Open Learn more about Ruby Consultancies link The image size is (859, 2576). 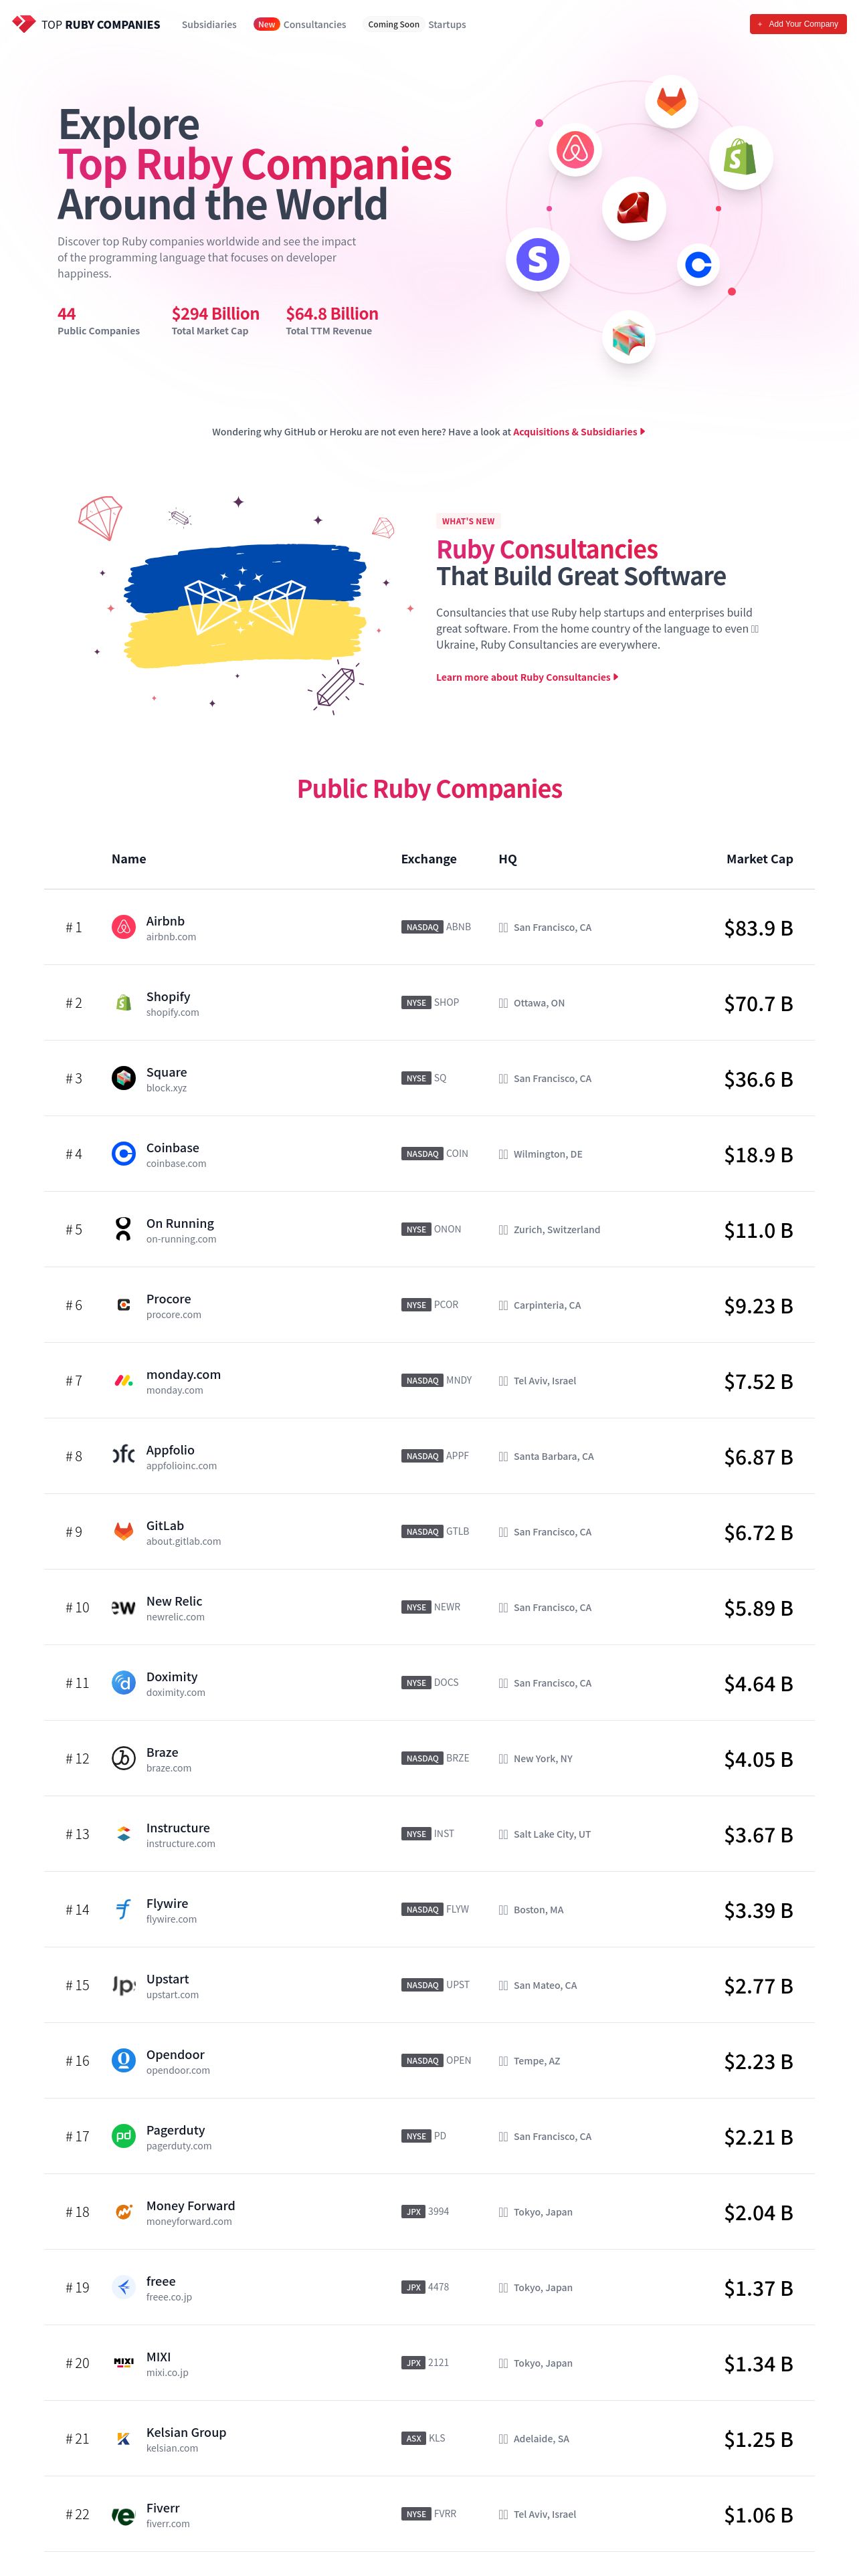[527, 677]
